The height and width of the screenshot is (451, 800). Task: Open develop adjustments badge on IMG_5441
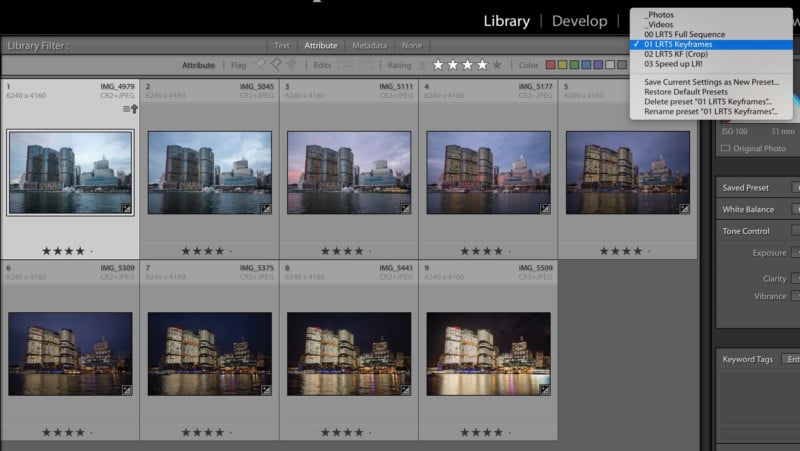[x=406, y=390]
